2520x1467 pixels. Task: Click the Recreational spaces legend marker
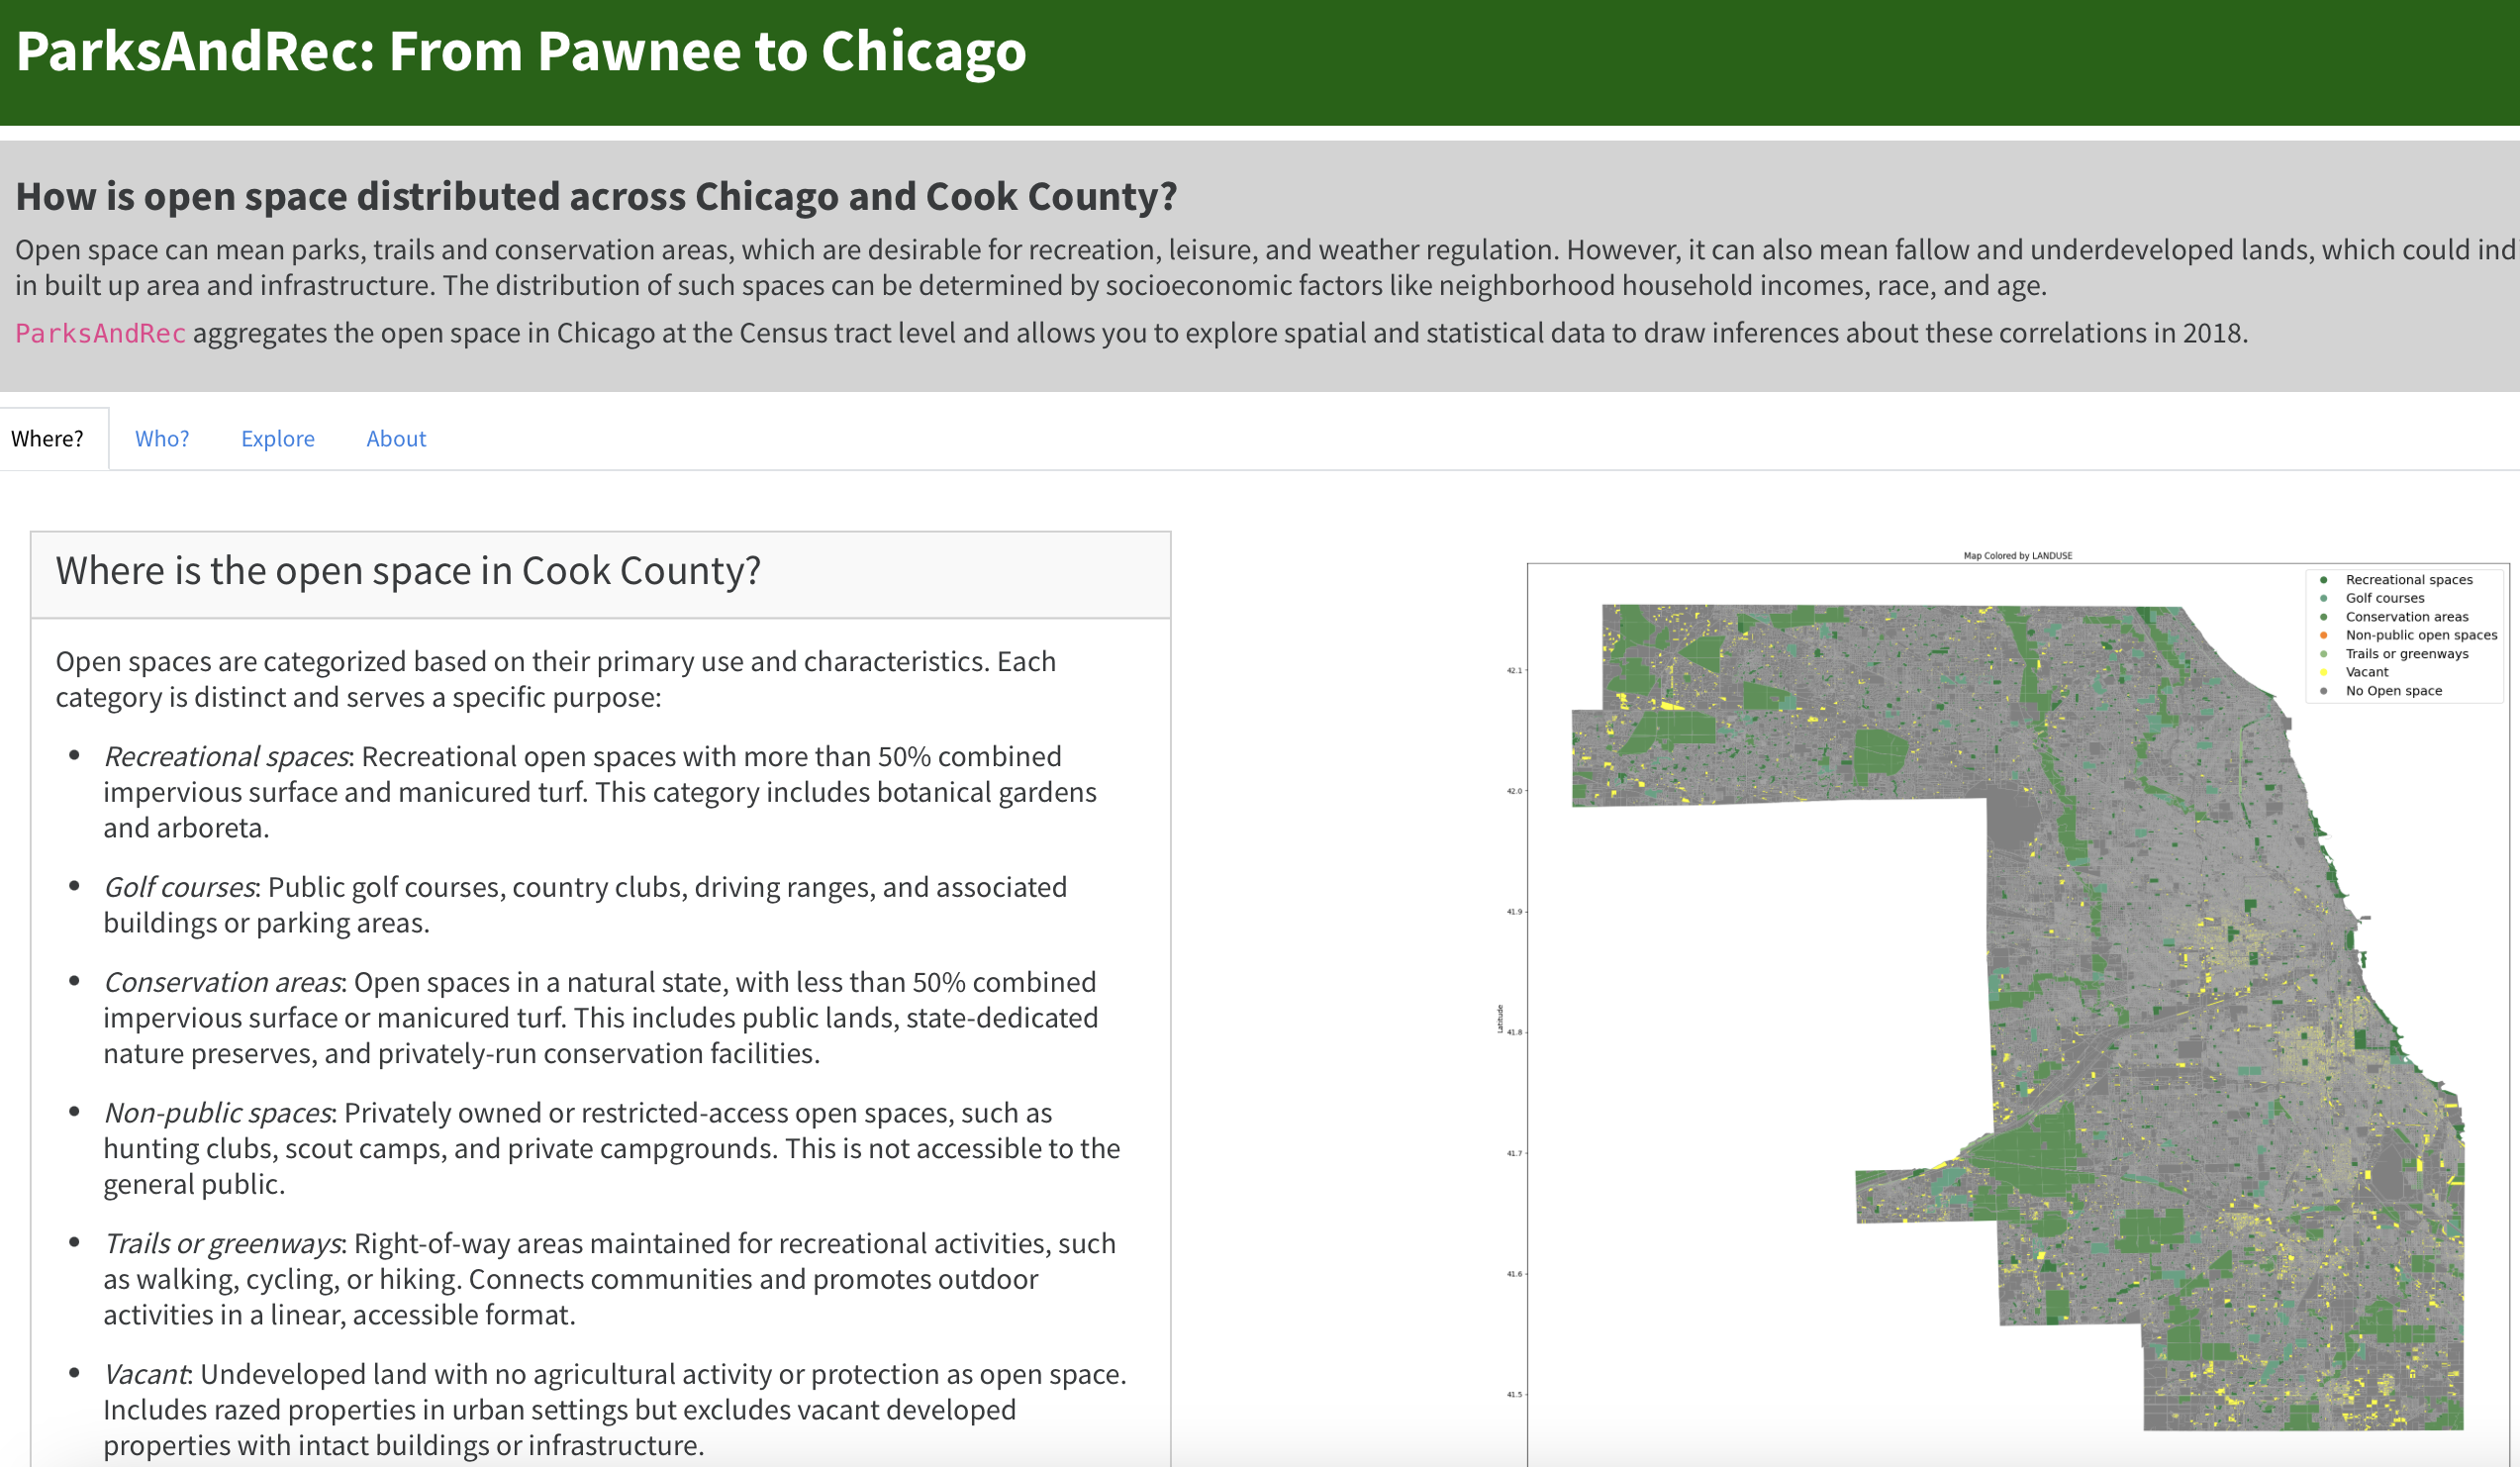click(2322, 579)
